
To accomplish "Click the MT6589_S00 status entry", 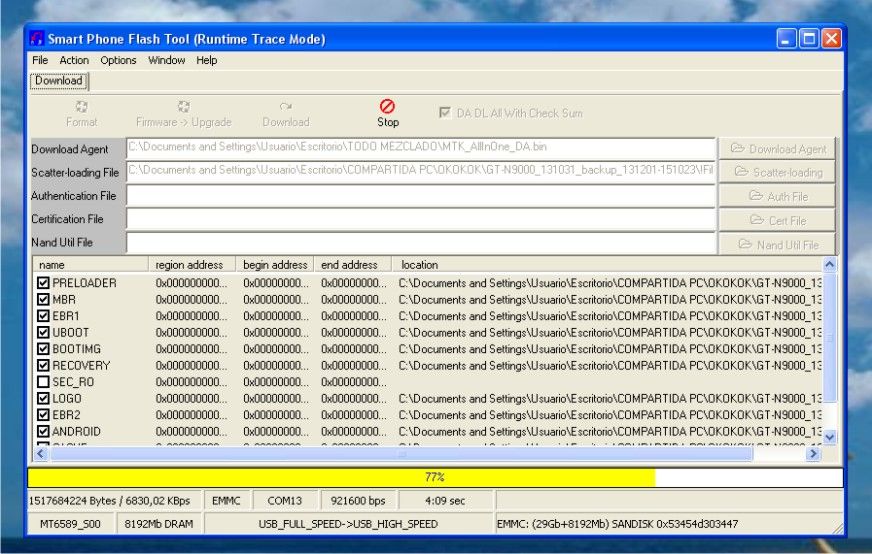I will [x=71, y=523].
